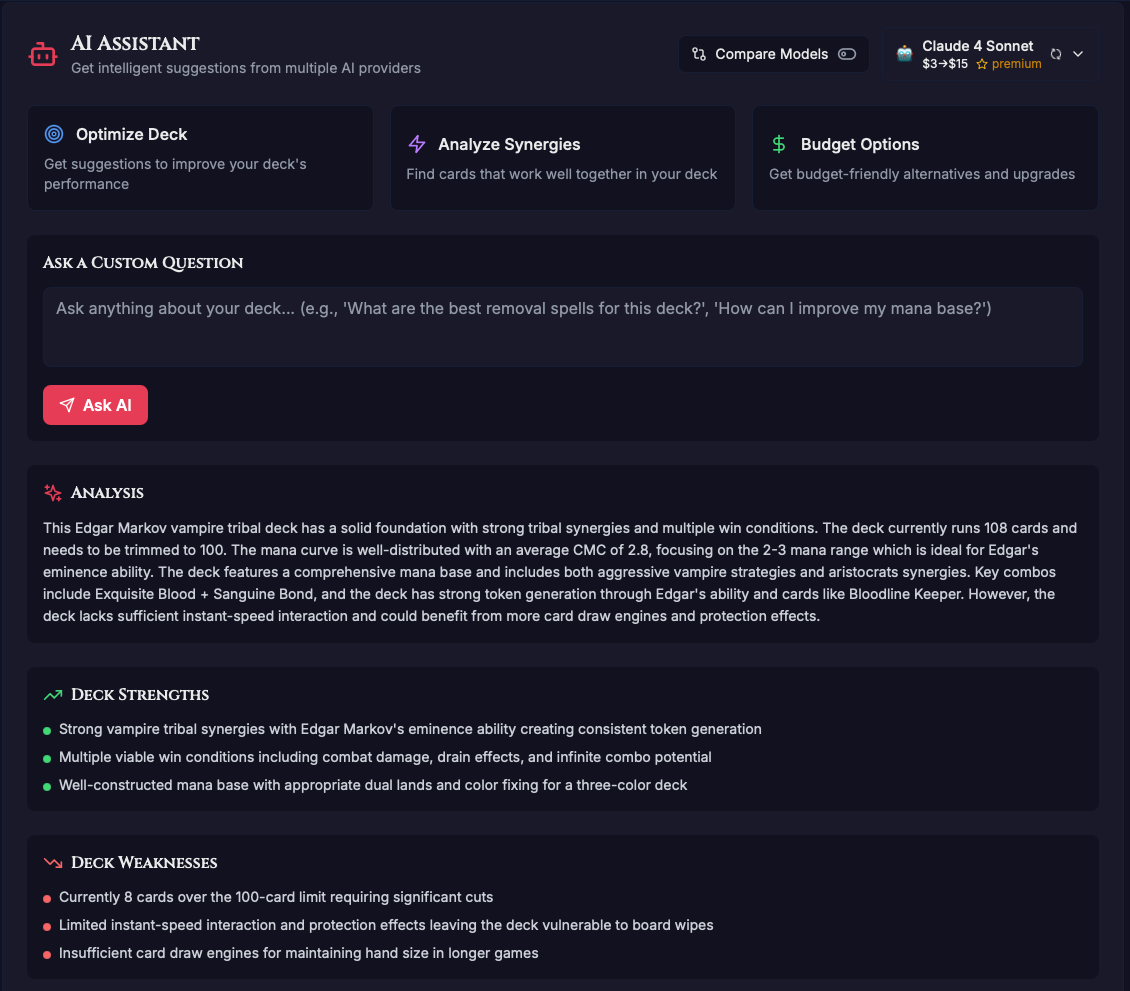Click the trending-down icon by Deck Weaknesses
The width and height of the screenshot is (1130, 991).
53,862
